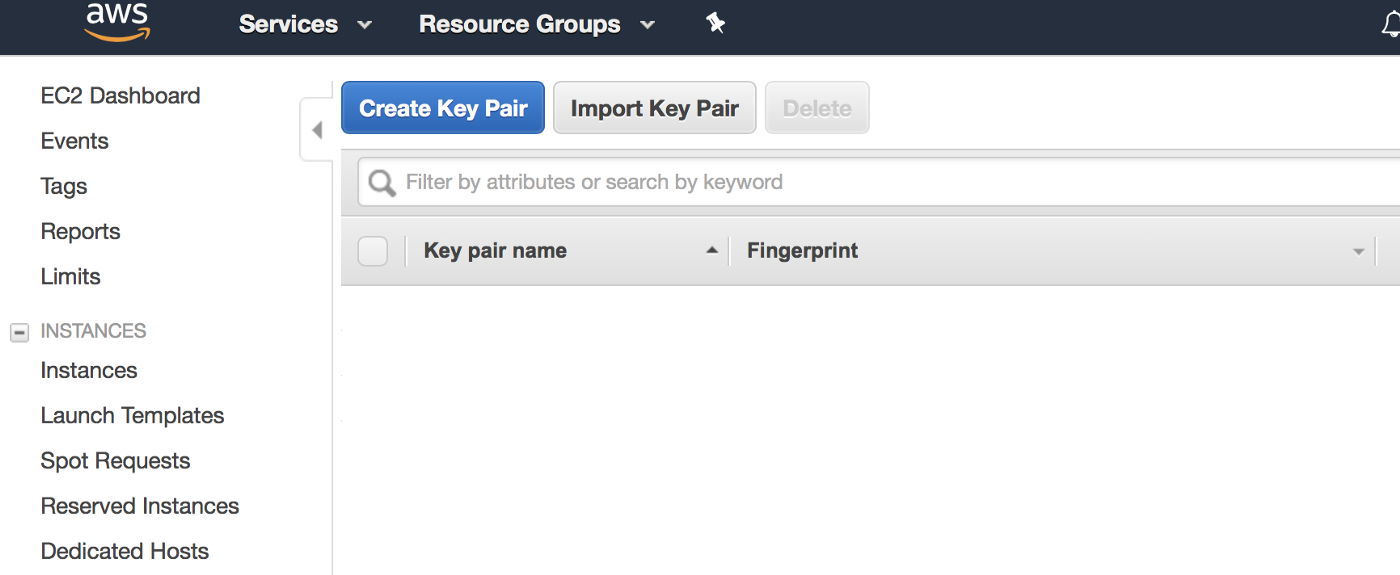Open the notifications bell icon
Viewport: 1400px width, 575px height.
pos(1391,25)
